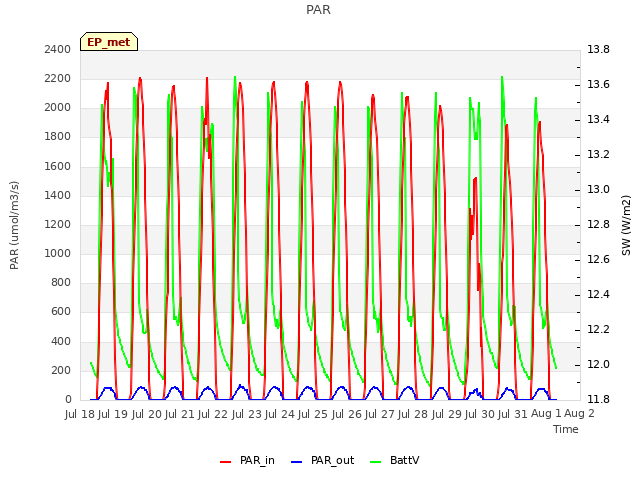The height and width of the screenshot is (480, 640).
Task: Click the 400 left axis tick
Action: pyautogui.click(x=61, y=341)
